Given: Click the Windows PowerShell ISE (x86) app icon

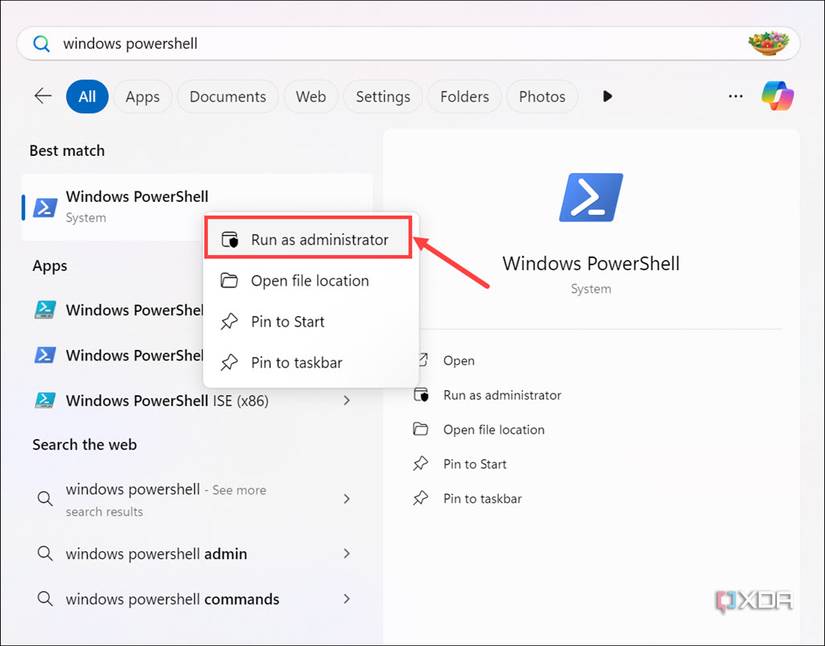Looking at the screenshot, I should point(45,399).
